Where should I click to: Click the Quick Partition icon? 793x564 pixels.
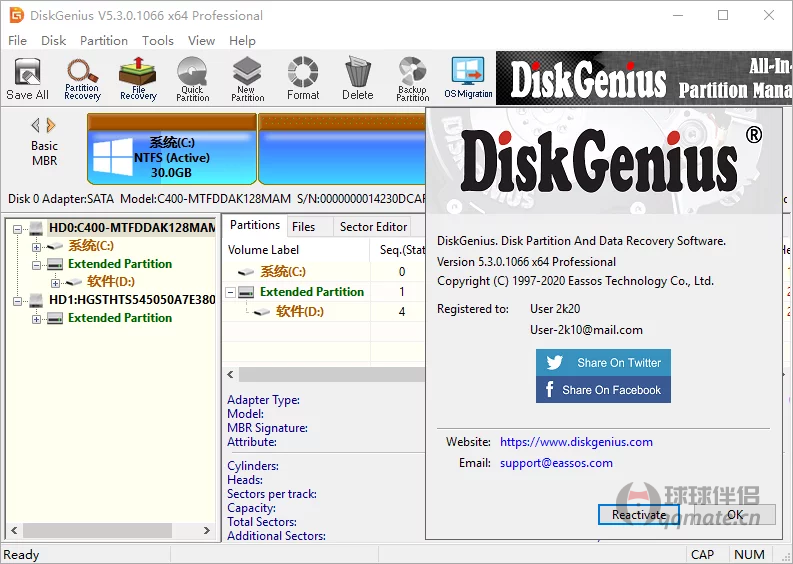click(192, 78)
